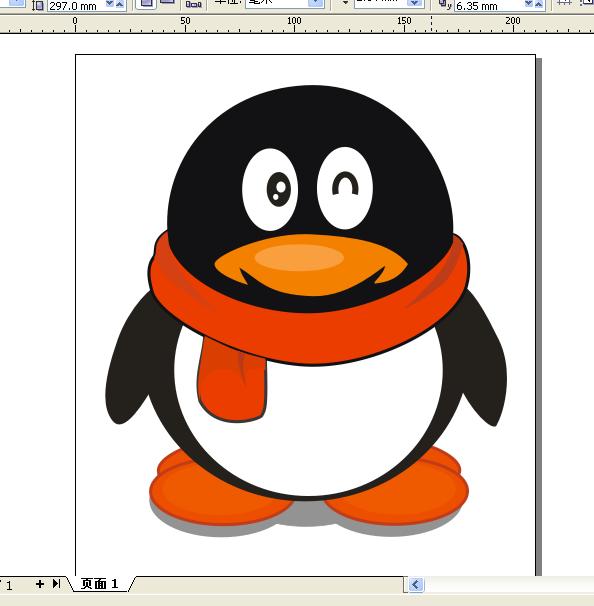Click the page height icon beside 297.0 mm
This screenshot has width=594, height=606.
[x=38, y=5]
